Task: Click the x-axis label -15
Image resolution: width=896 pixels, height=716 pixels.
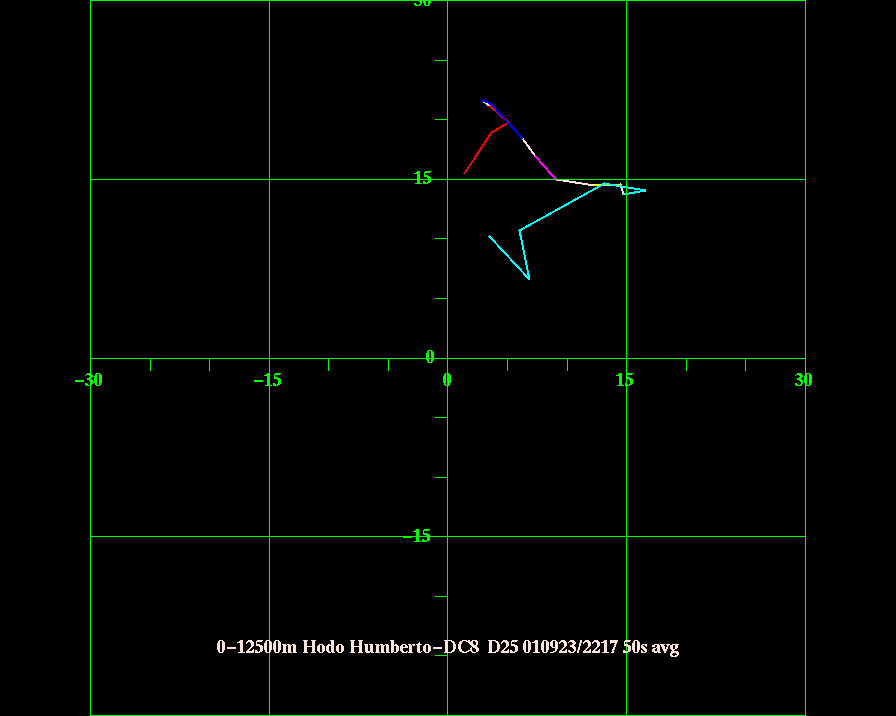Action: click(x=267, y=380)
